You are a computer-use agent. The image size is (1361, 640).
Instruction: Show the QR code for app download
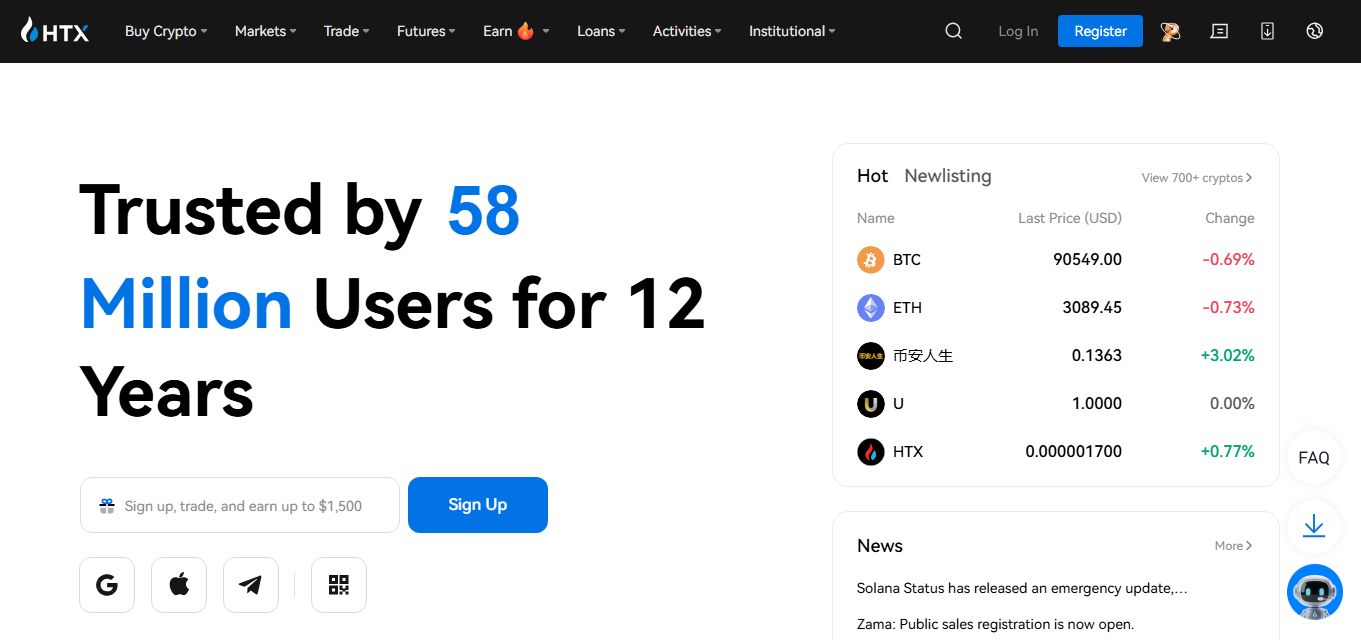click(x=339, y=584)
